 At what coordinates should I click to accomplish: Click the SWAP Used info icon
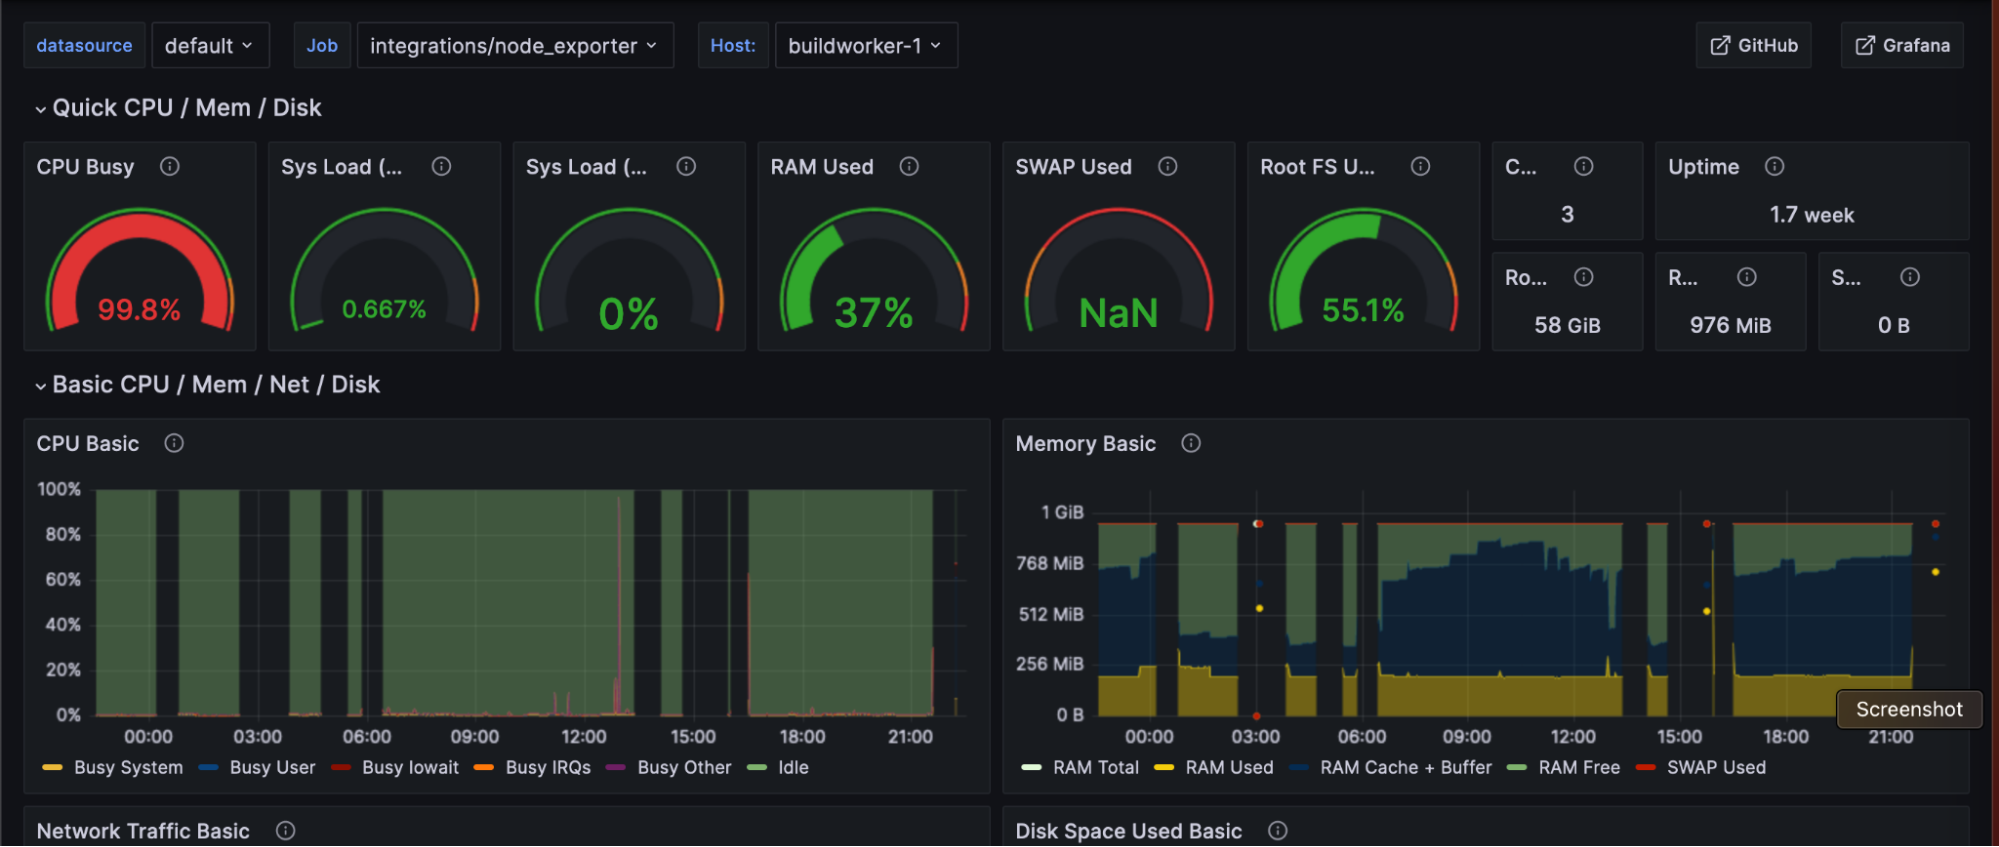[x=1167, y=166]
